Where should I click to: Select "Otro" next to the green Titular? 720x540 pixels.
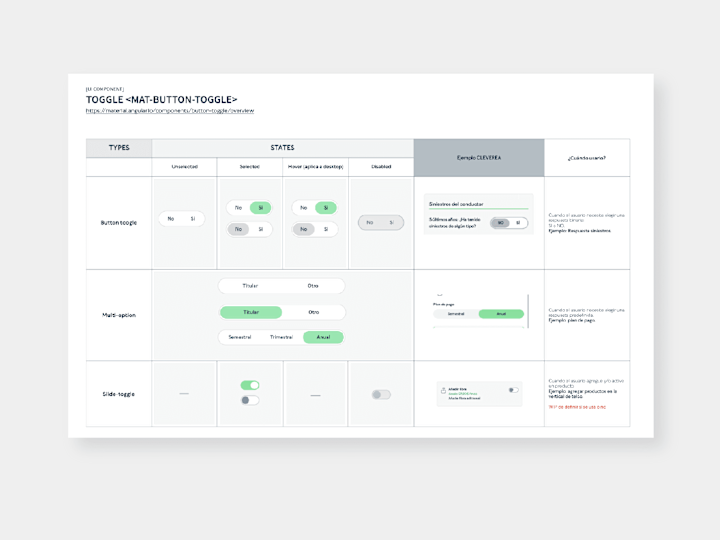click(314, 312)
